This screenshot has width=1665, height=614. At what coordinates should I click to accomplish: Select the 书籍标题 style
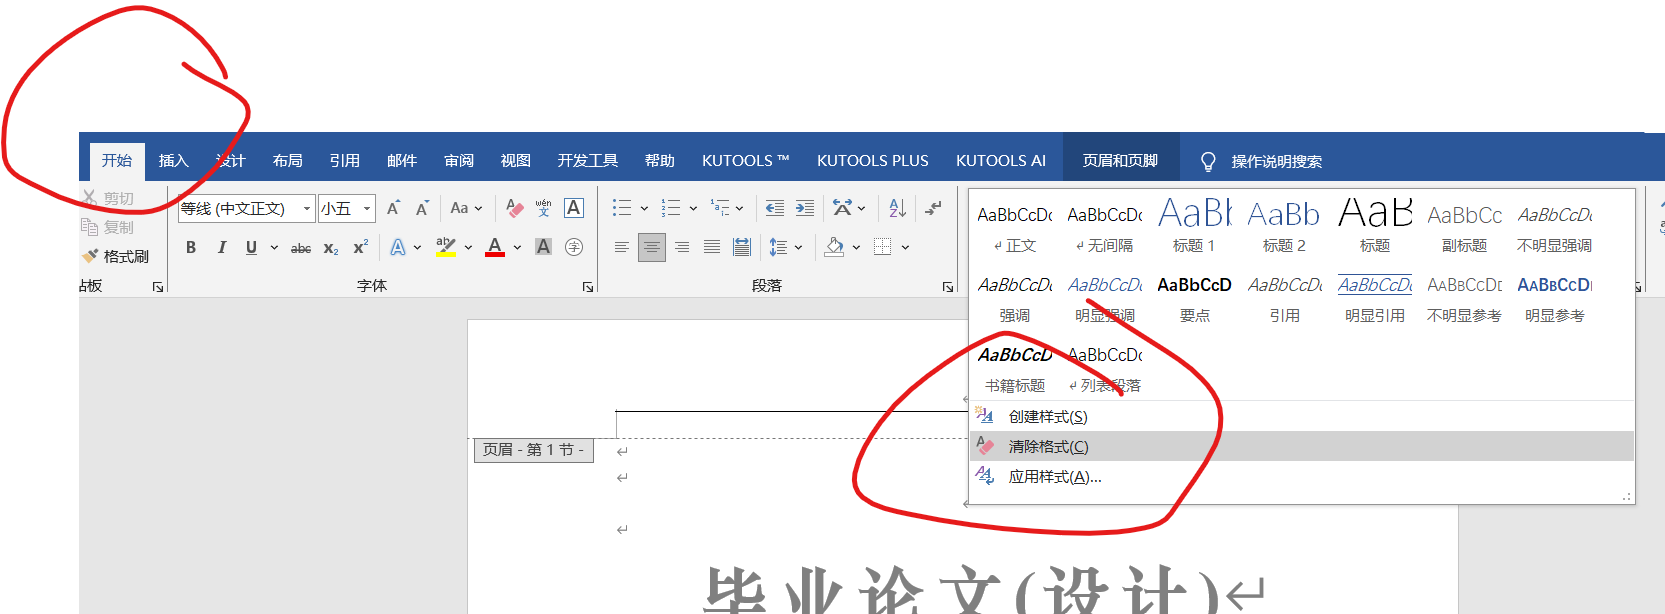click(x=1015, y=367)
